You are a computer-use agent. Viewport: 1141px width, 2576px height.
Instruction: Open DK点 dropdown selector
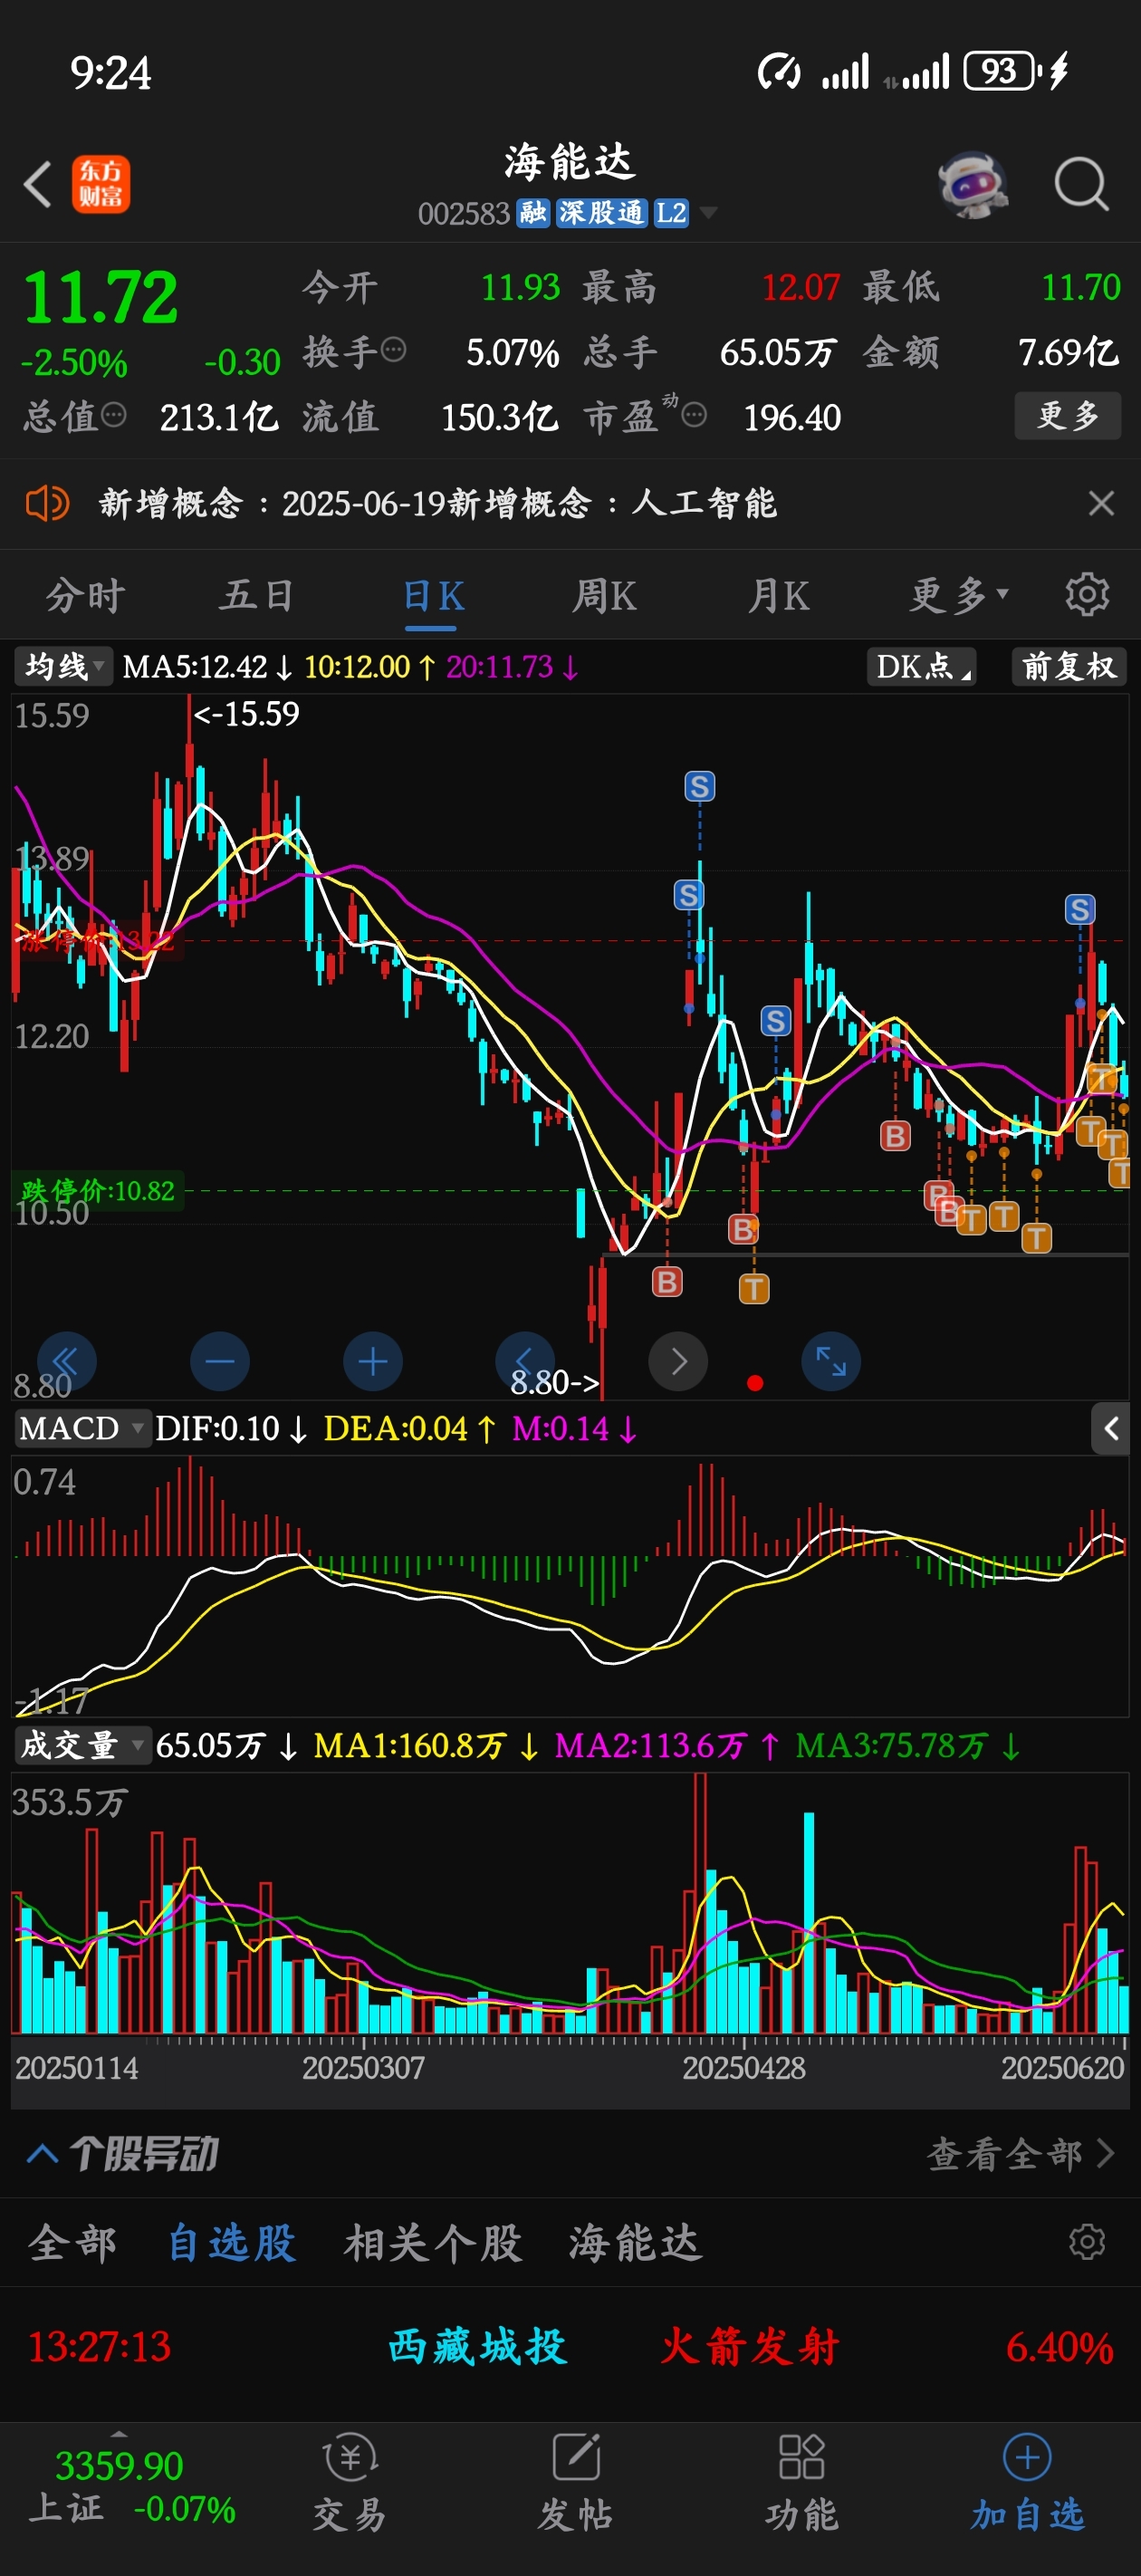click(921, 667)
